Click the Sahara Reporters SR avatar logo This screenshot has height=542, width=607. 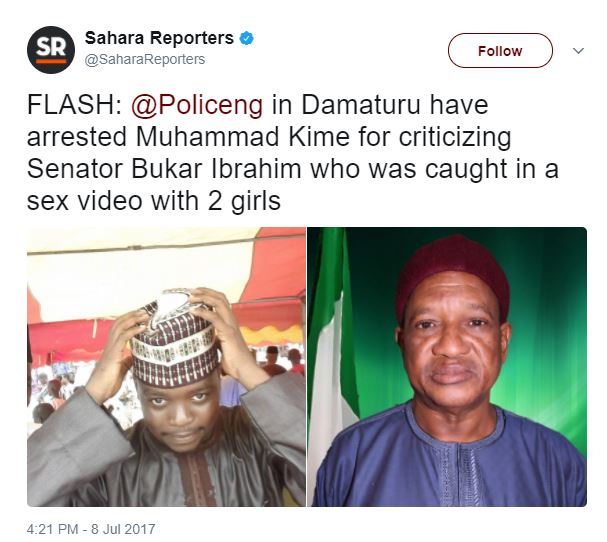tap(47, 51)
